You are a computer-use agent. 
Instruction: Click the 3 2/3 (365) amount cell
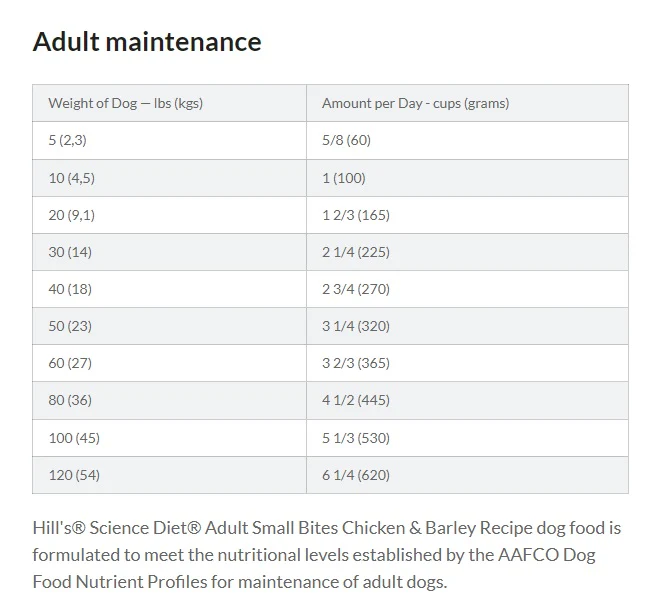pyautogui.click(x=467, y=363)
